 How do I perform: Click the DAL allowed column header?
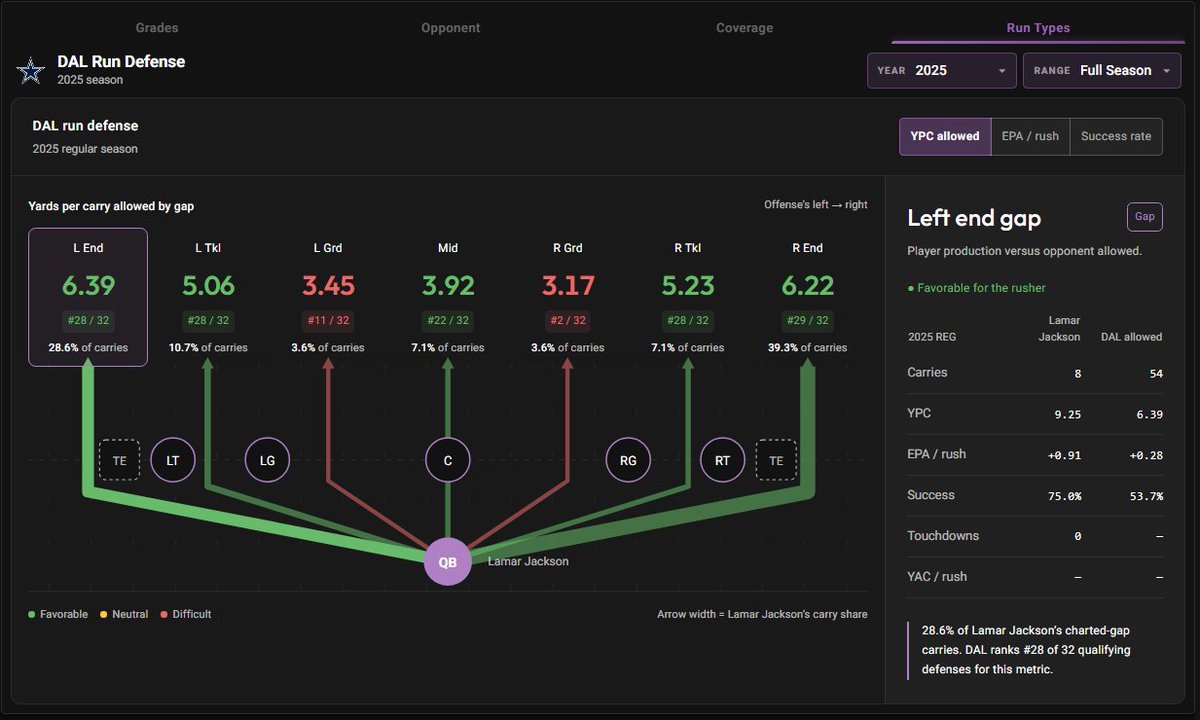click(x=1131, y=337)
